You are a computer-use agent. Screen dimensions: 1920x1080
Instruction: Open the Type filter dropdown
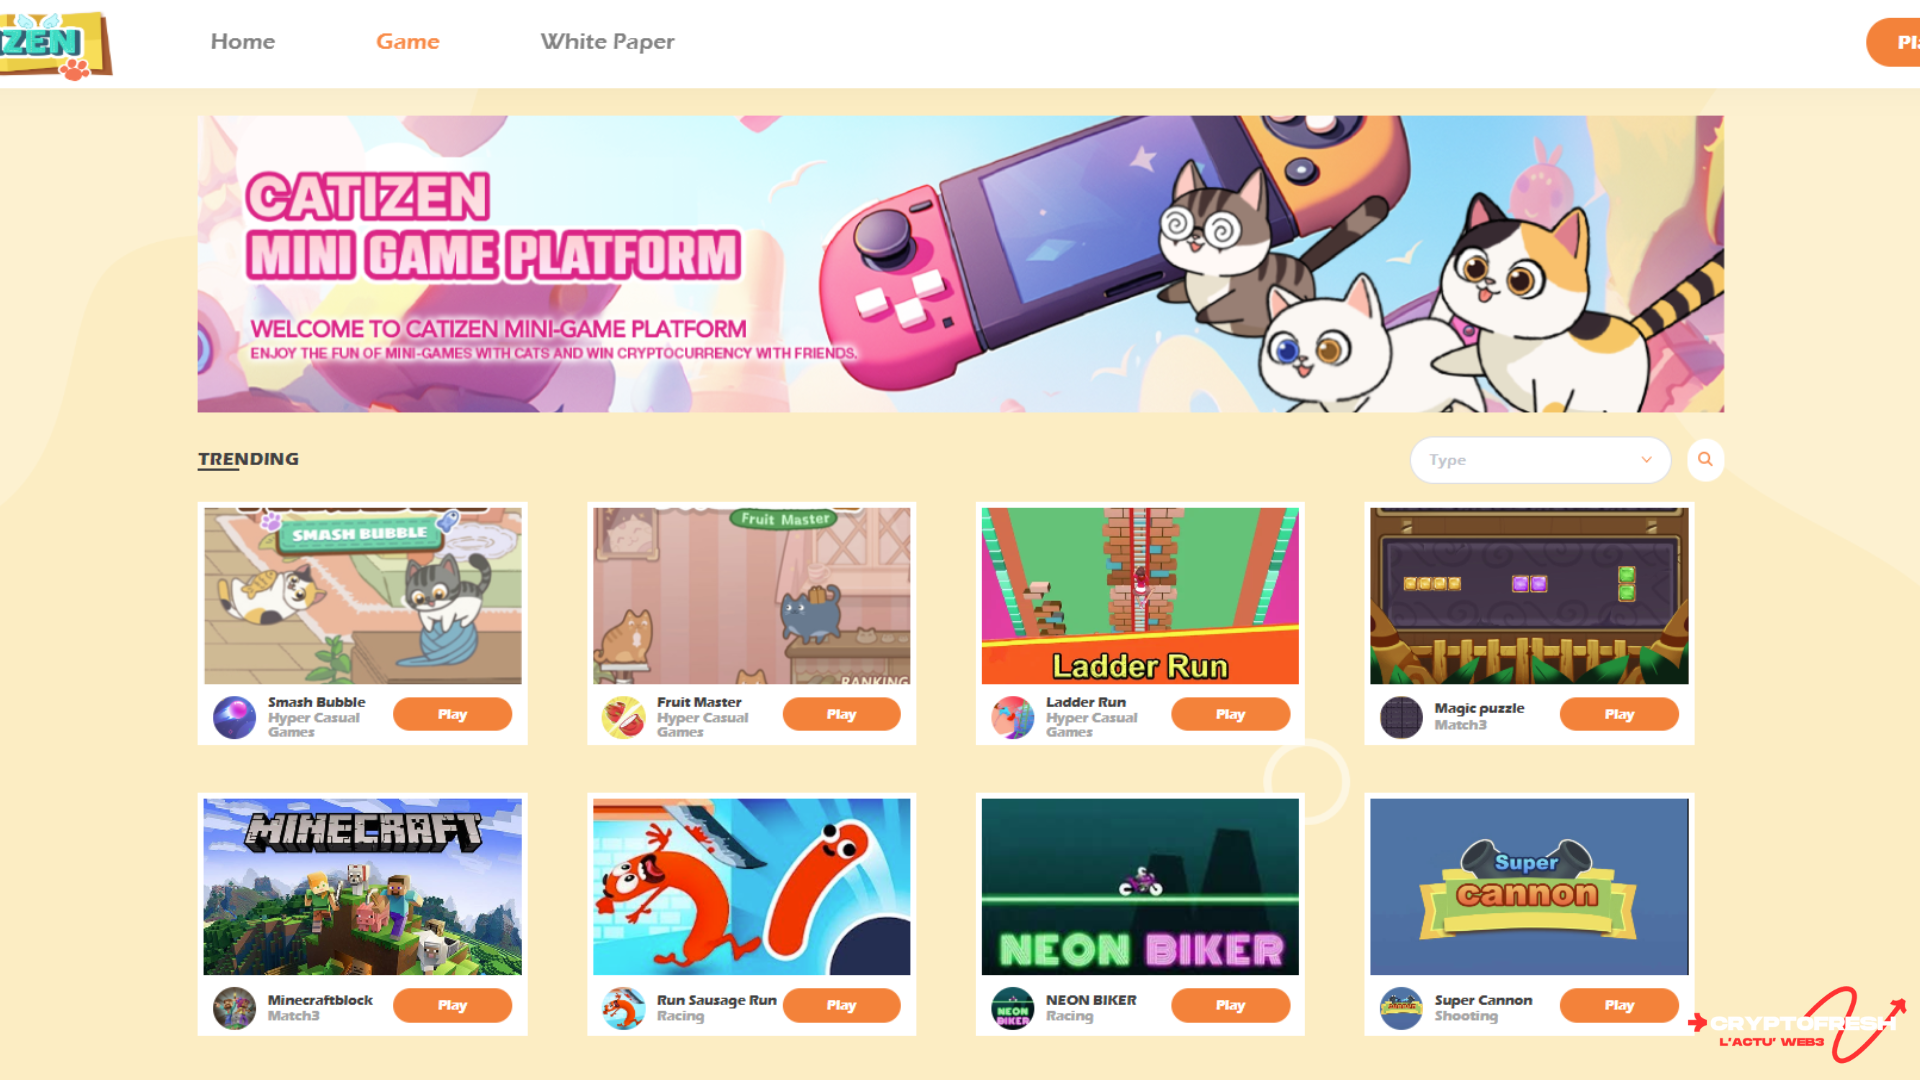(x=1540, y=460)
